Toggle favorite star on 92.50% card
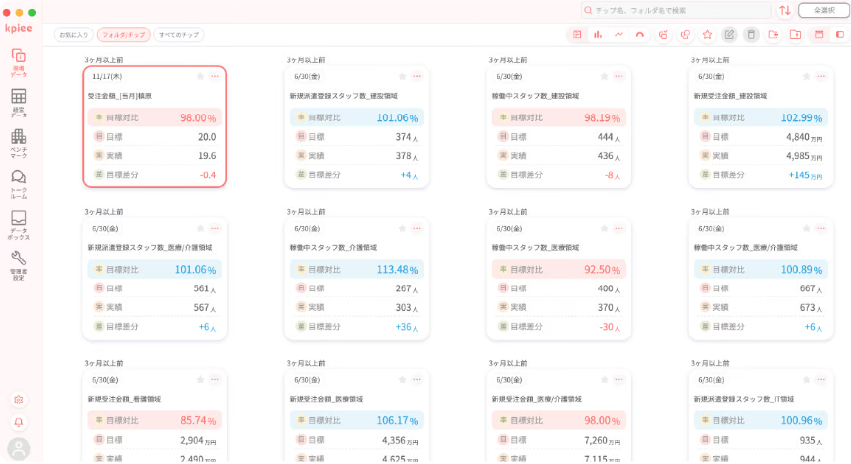The height and width of the screenshot is (464, 851). pyautogui.click(x=605, y=228)
